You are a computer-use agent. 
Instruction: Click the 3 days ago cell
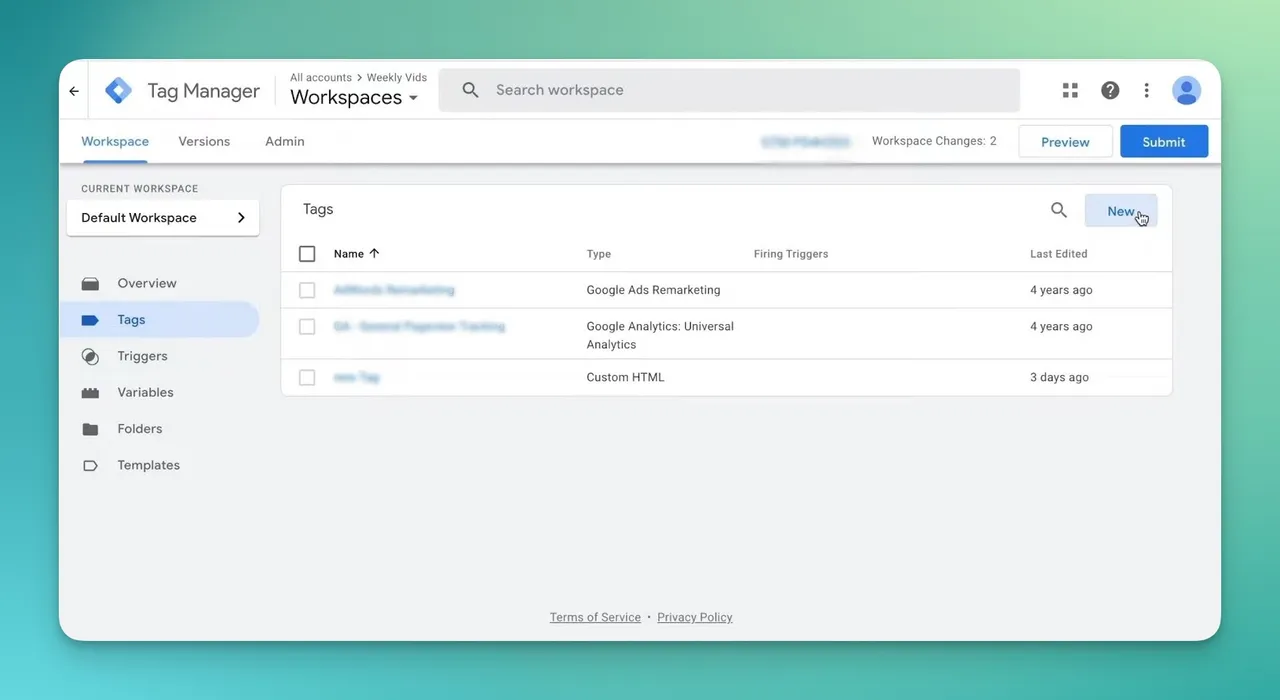(1059, 378)
